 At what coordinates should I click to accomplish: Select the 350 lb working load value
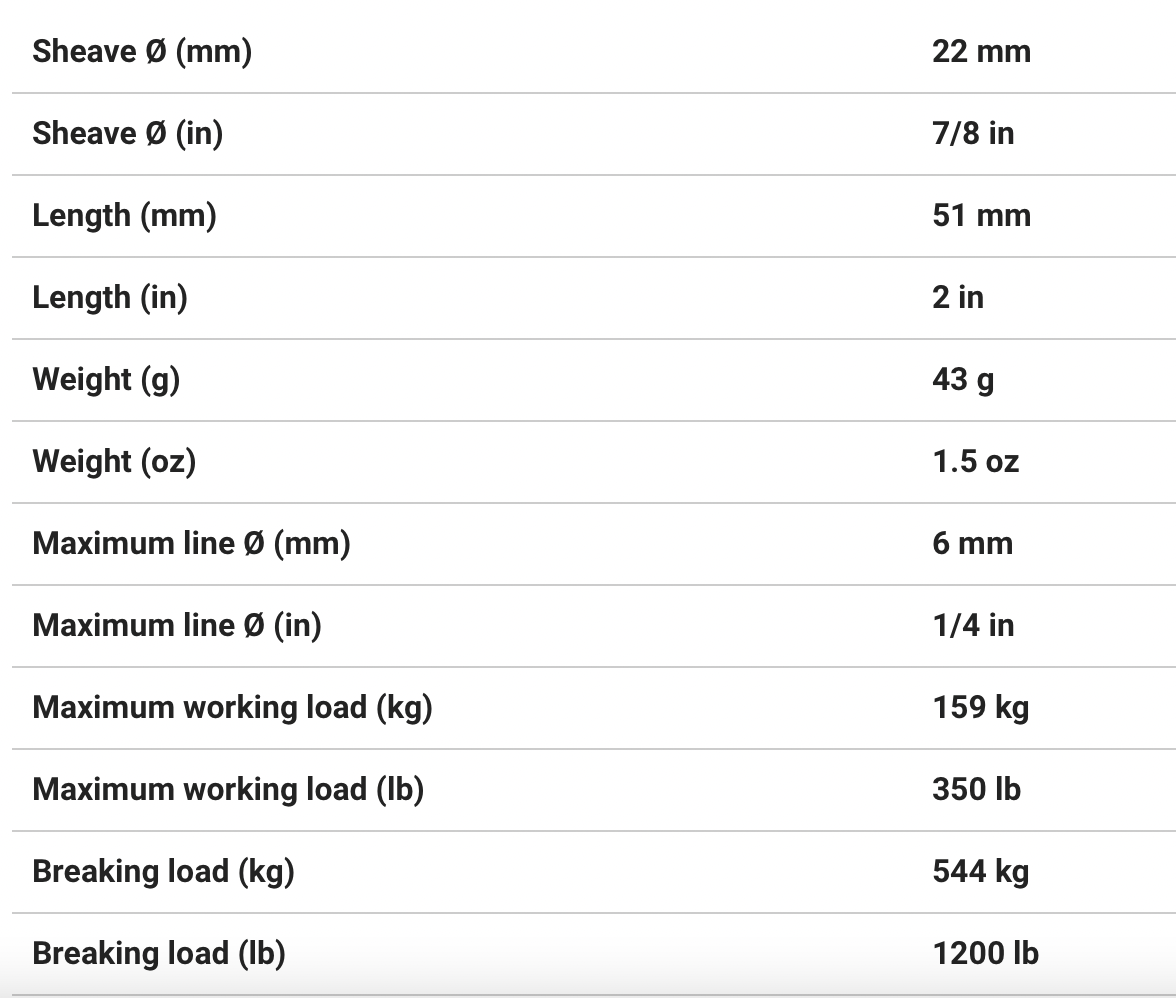tap(976, 789)
